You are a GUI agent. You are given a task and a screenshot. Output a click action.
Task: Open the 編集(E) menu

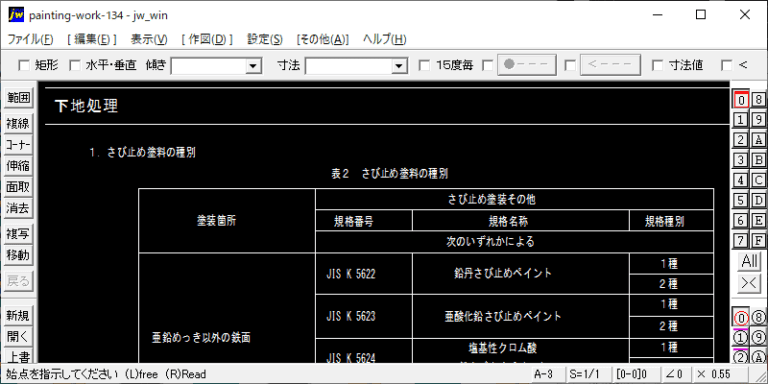(x=92, y=40)
